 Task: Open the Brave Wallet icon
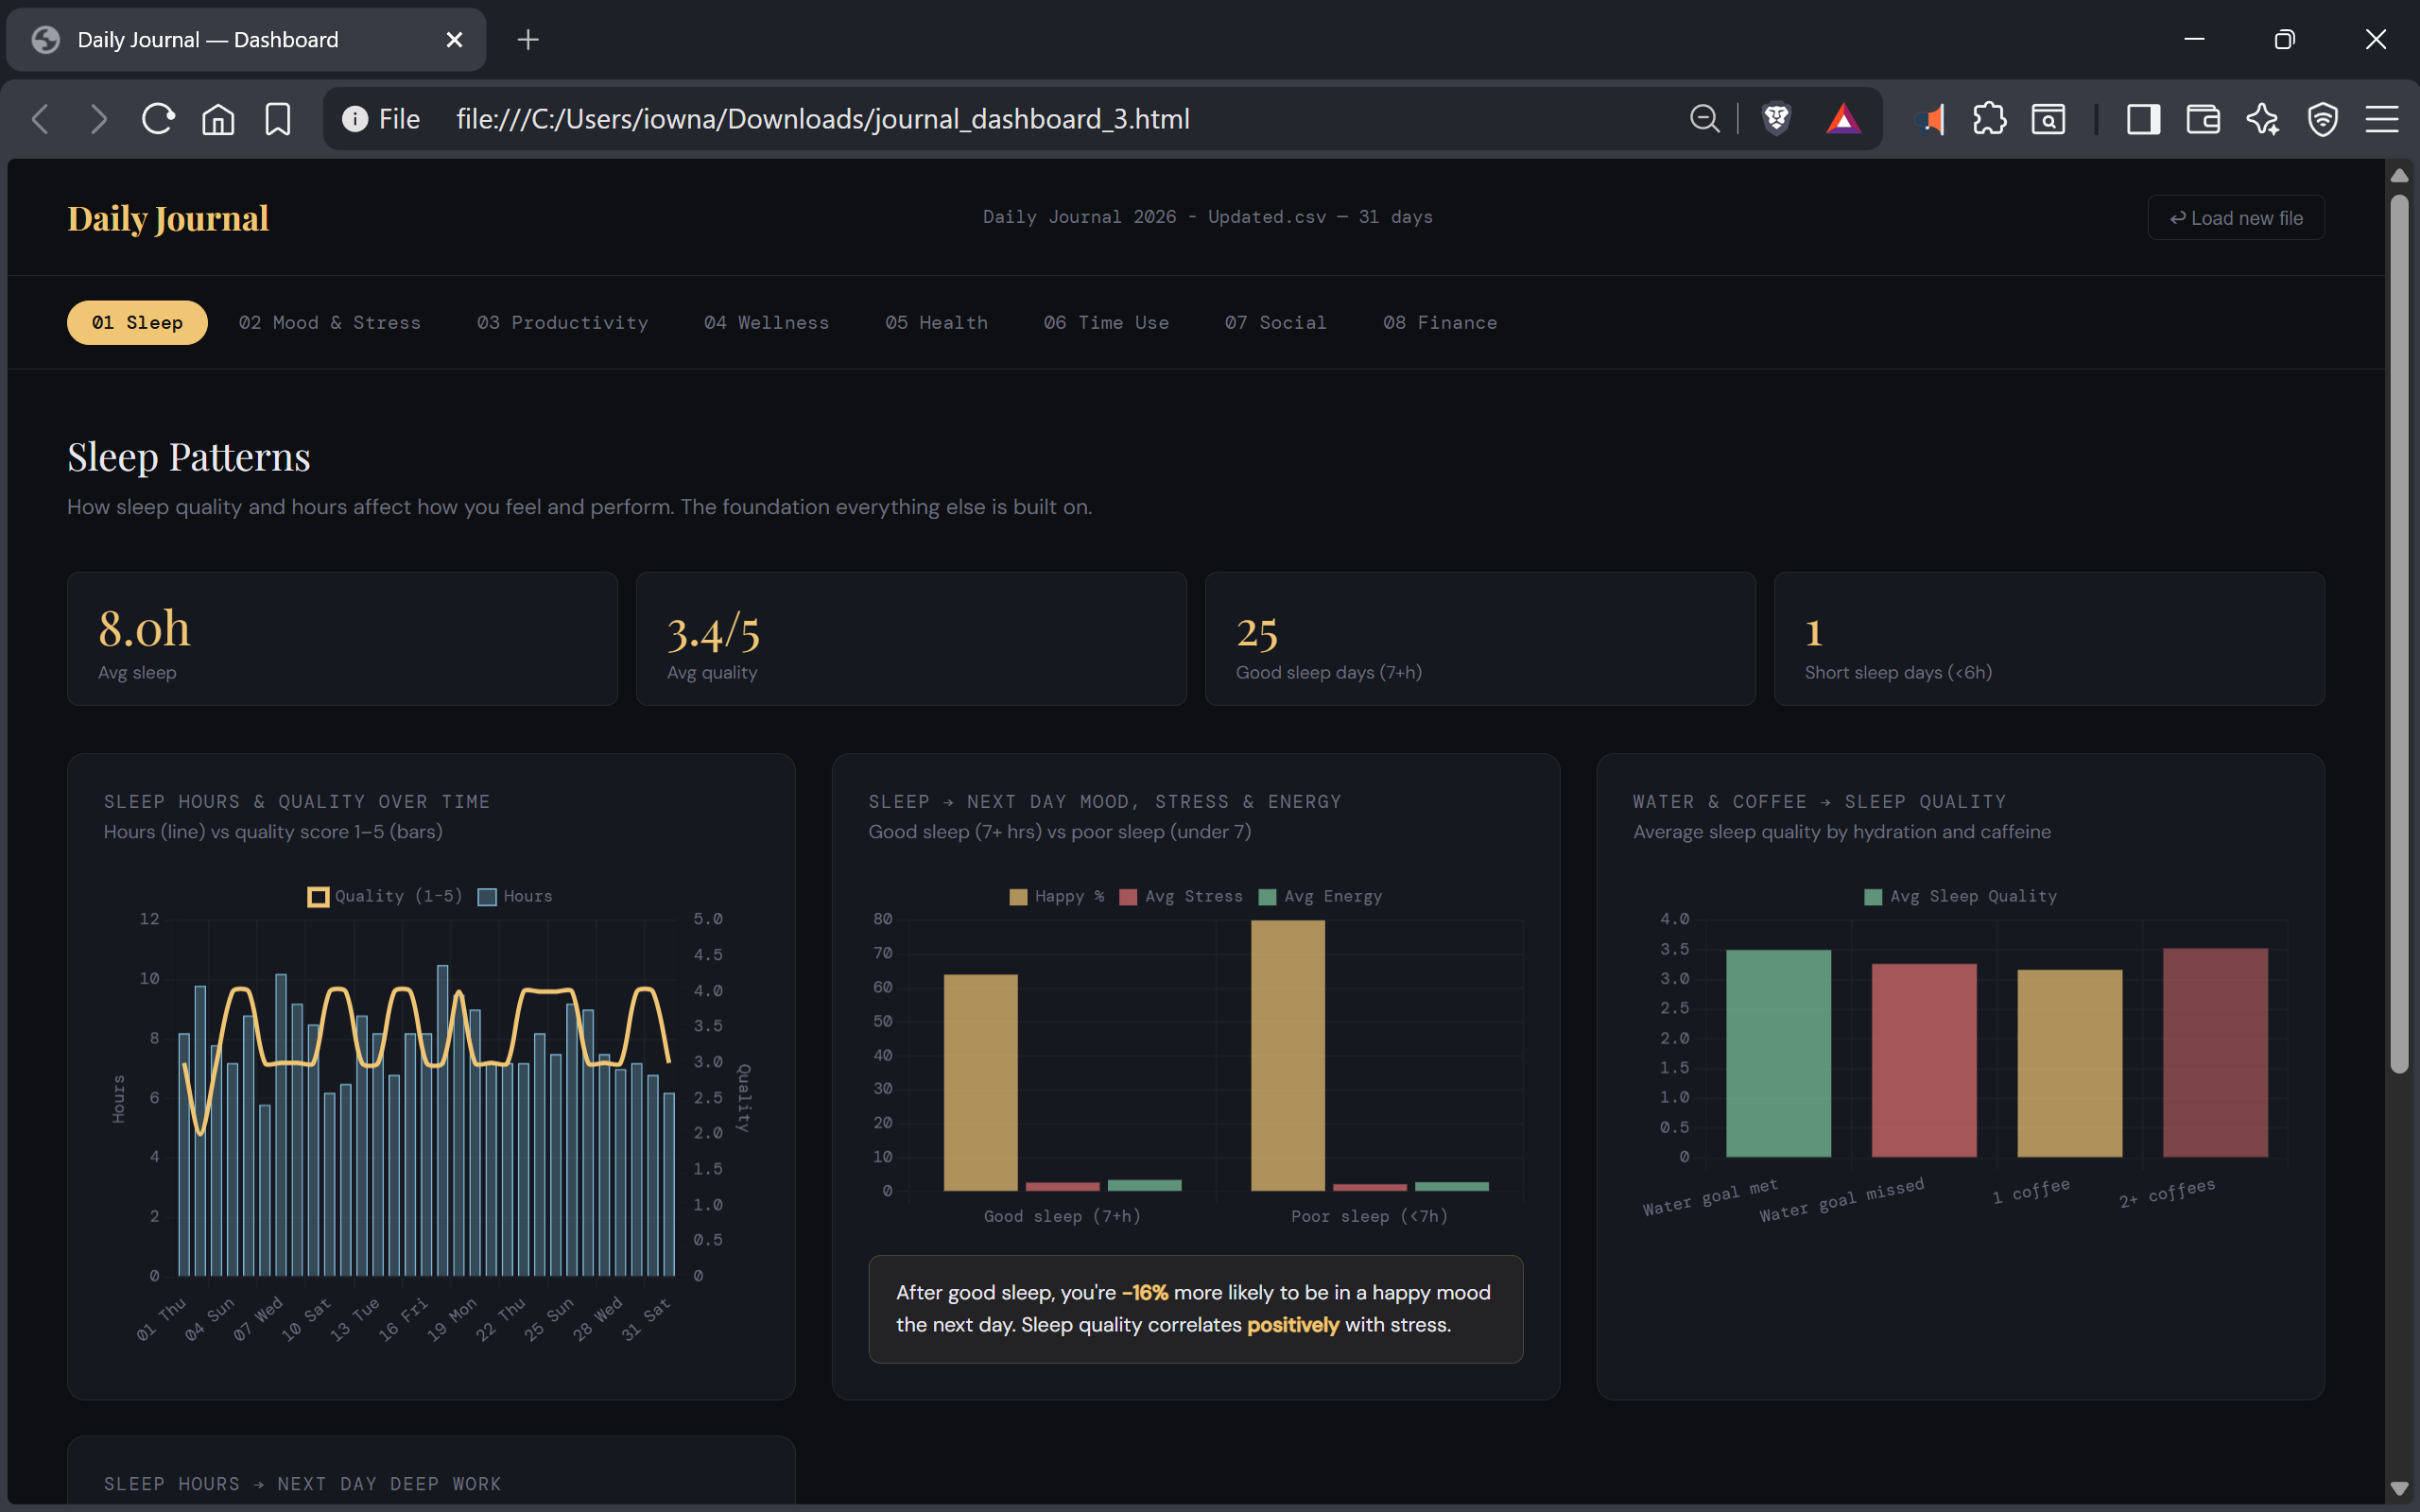2203,119
